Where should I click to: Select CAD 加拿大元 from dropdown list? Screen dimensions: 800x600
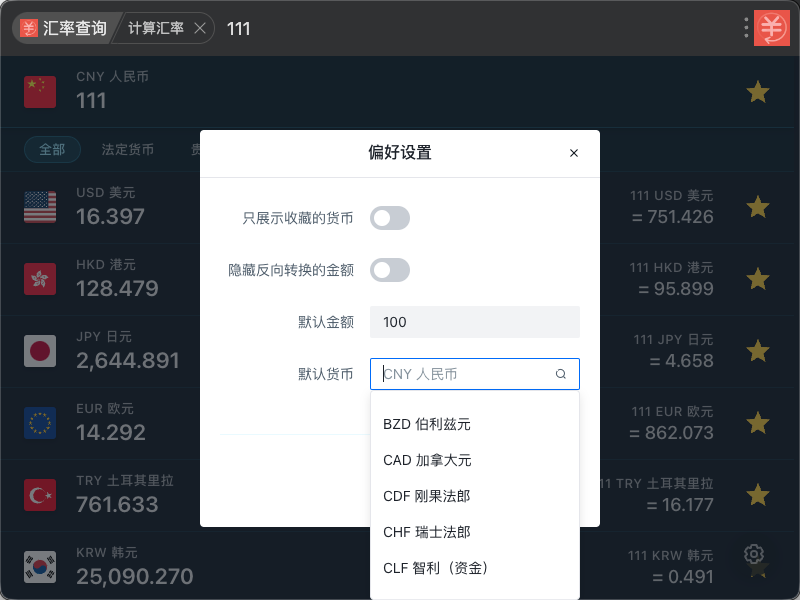coord(474,460)
